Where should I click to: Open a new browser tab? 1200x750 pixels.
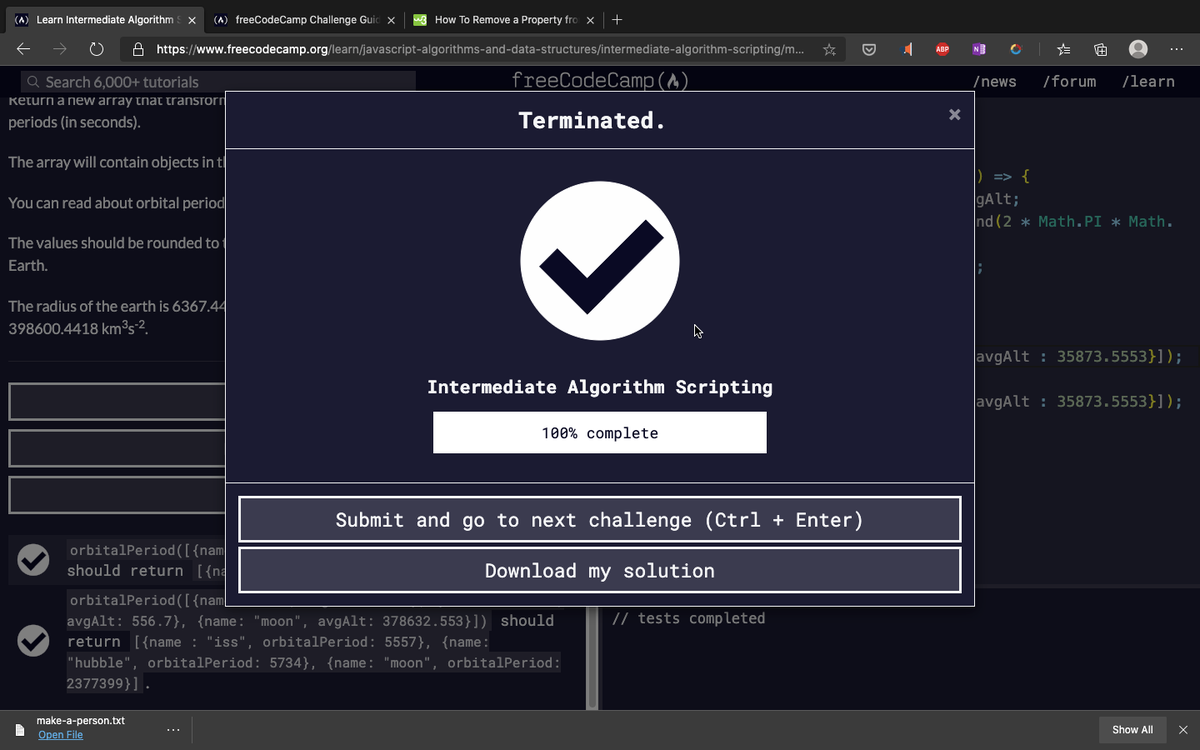[x=618, y=20]
